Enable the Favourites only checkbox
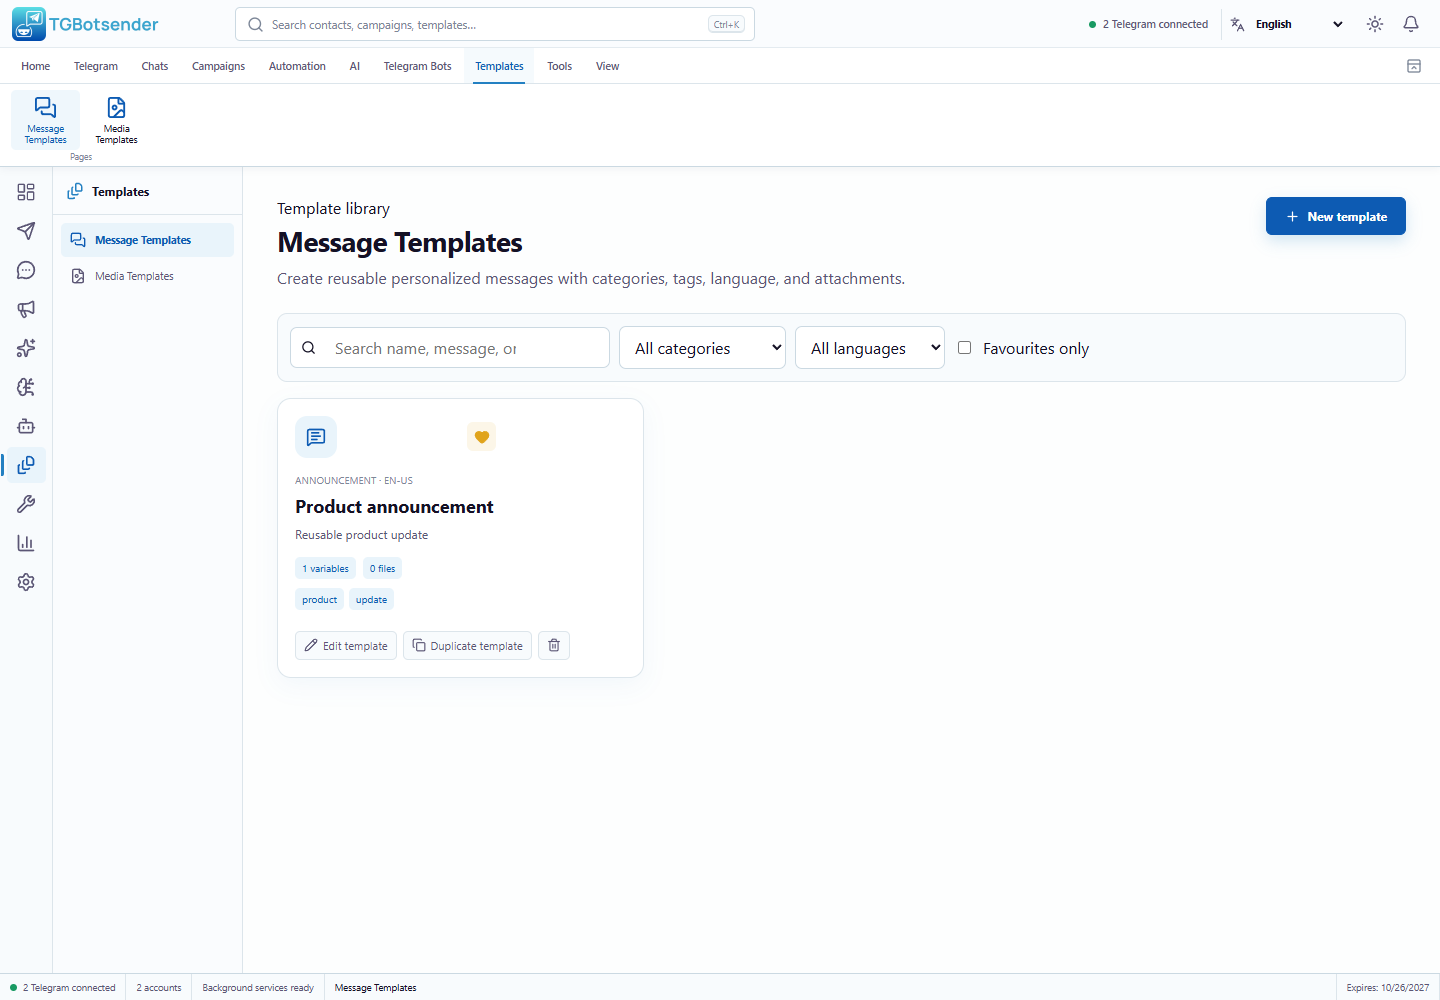Screen dimensions: 1440x1000 coord(965,348)
